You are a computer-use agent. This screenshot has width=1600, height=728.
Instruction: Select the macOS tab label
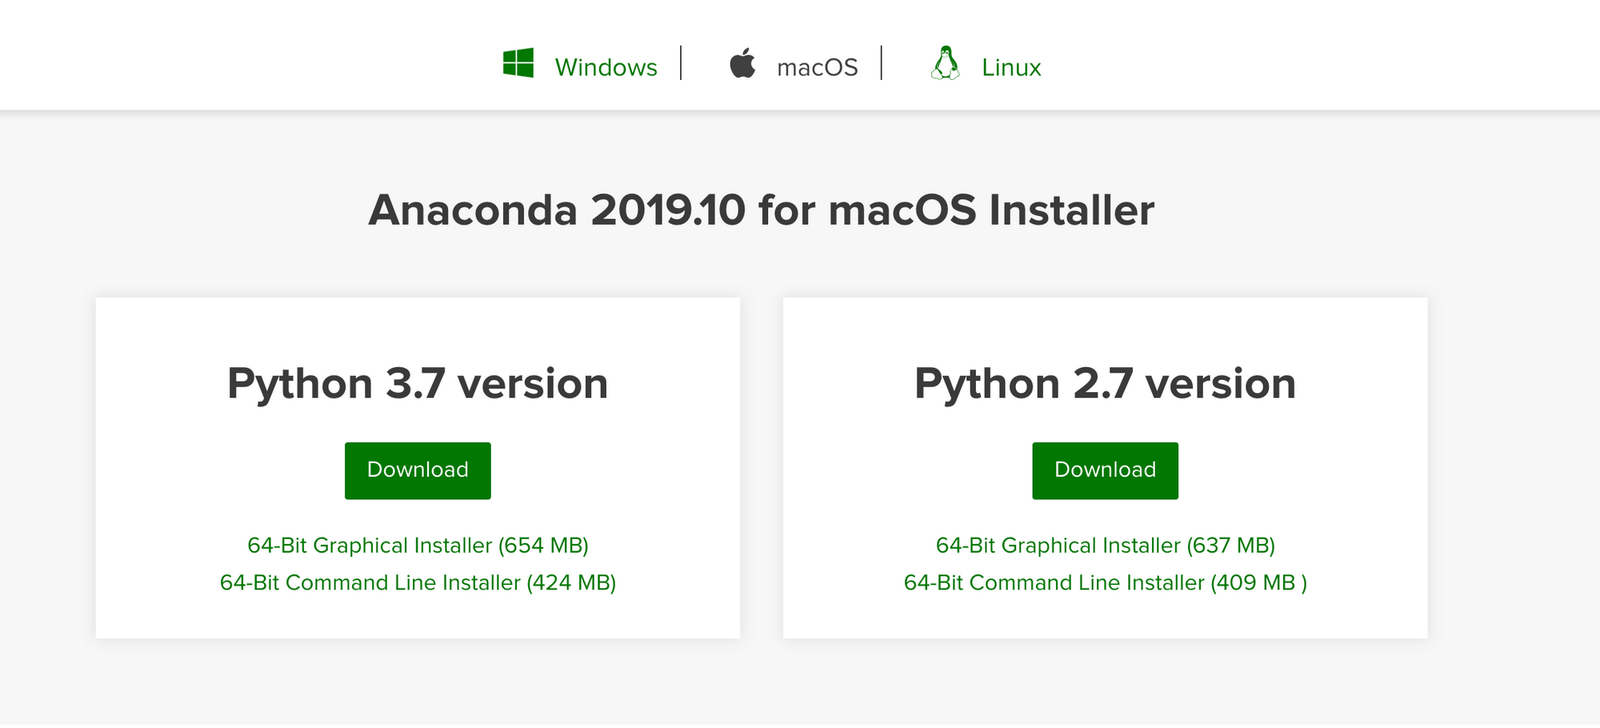pyautogui.click(x=817, y=67)
